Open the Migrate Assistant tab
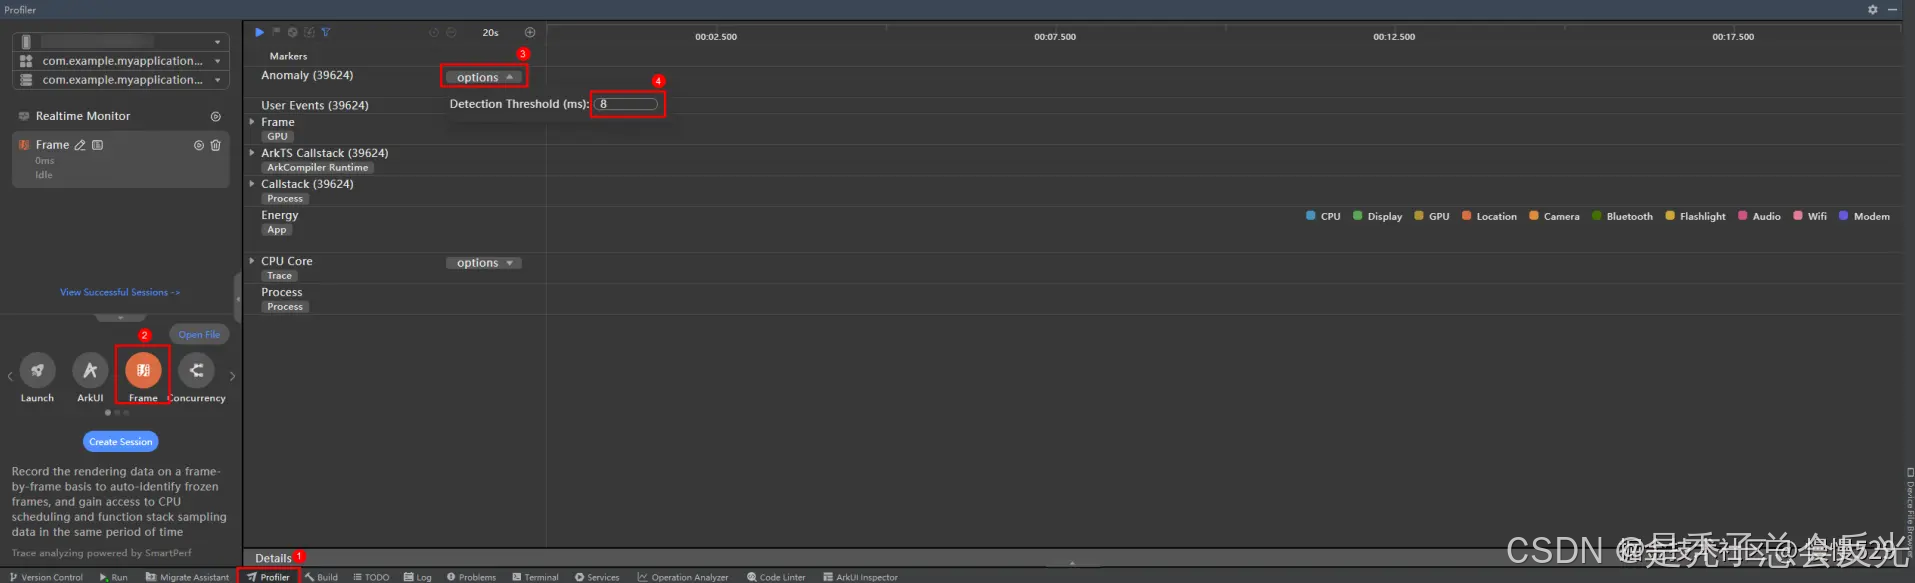This screenshot has width=1915, height=583. (187, 577)
